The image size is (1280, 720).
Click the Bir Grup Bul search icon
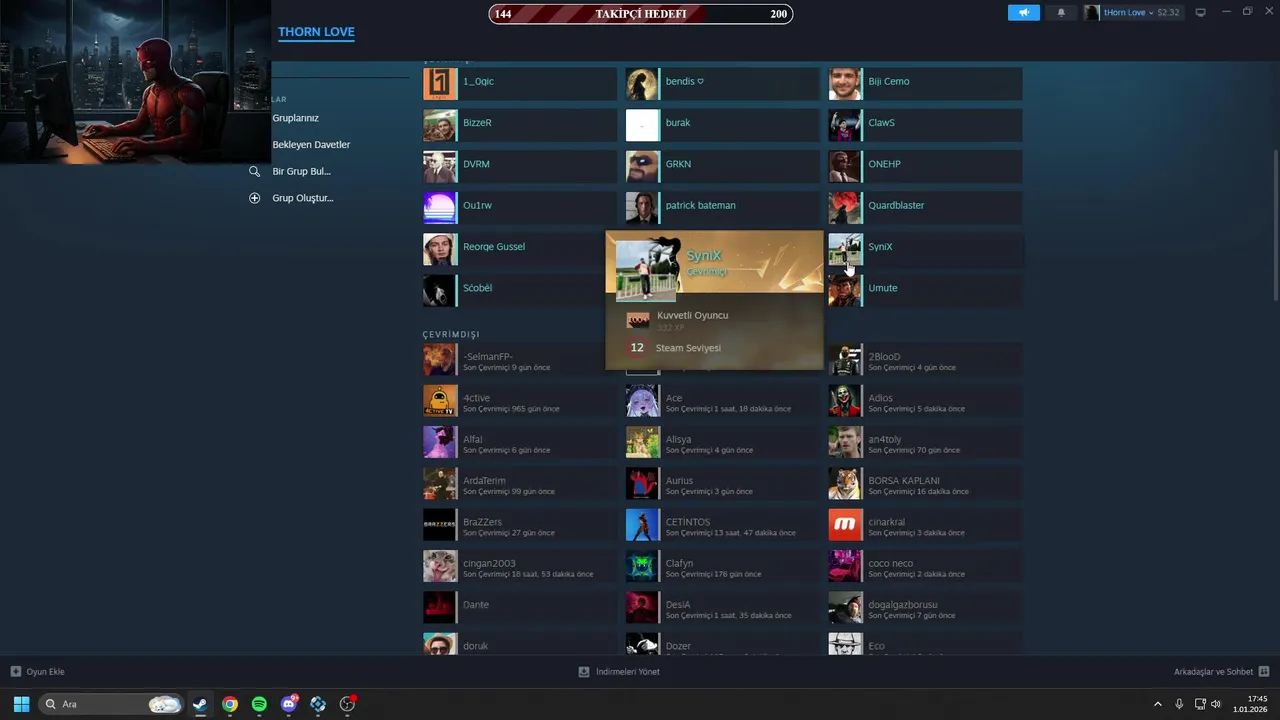tap(254, 171)
